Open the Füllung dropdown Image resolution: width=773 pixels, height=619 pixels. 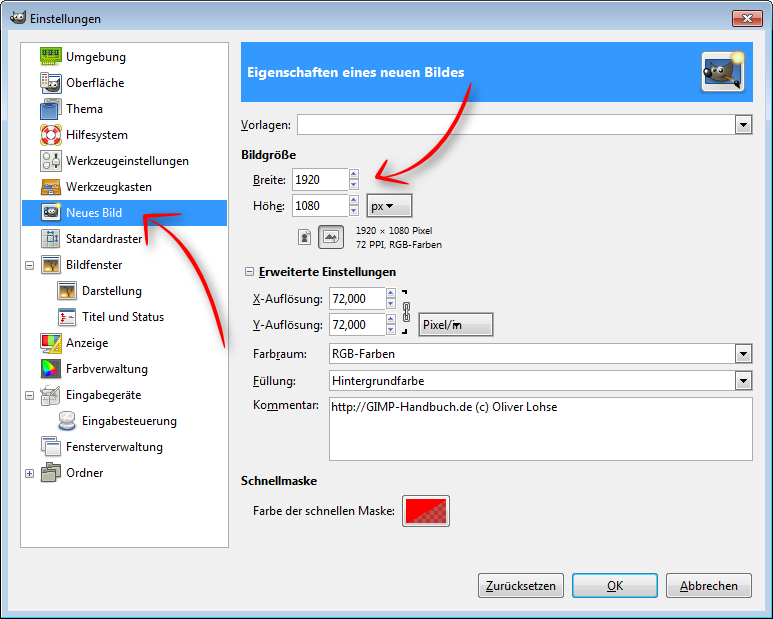[x=743, y=381]
